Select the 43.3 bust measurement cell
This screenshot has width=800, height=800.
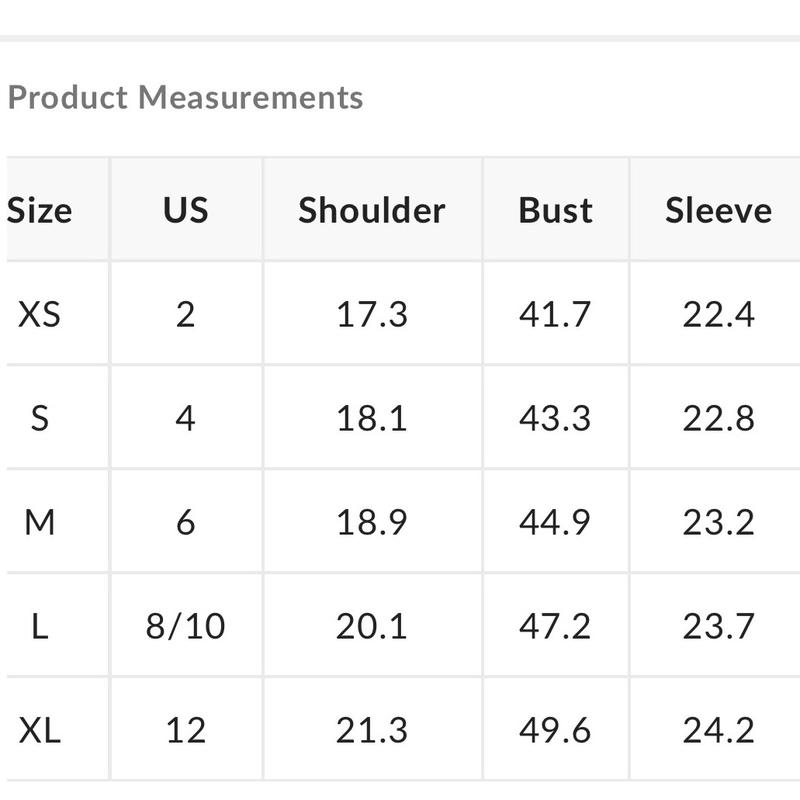pyautogui.click(x=556, y=418)
